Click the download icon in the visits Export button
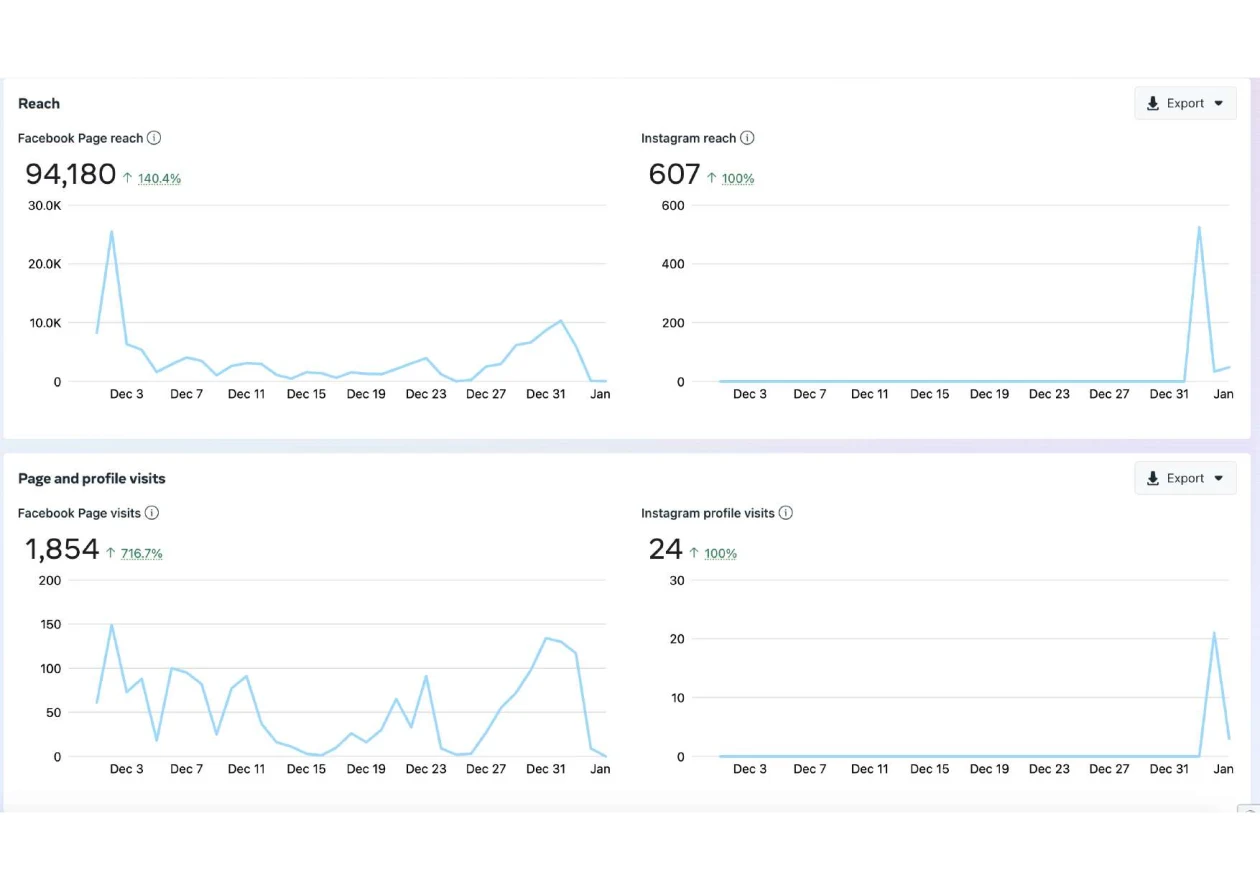The height and width of the screenshot is (890, 1260). click(1152, 478)
